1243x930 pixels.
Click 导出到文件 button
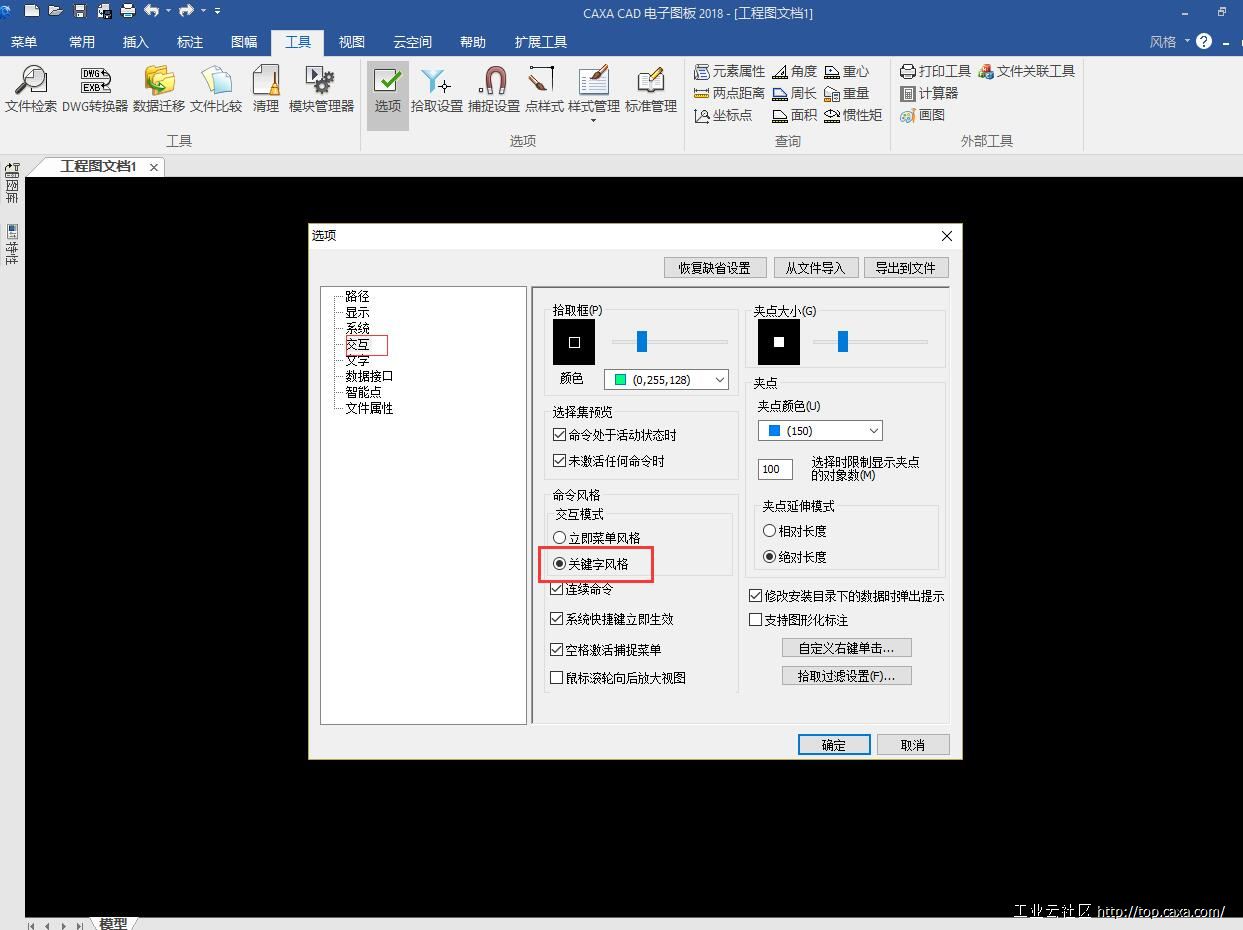[906, 268]
